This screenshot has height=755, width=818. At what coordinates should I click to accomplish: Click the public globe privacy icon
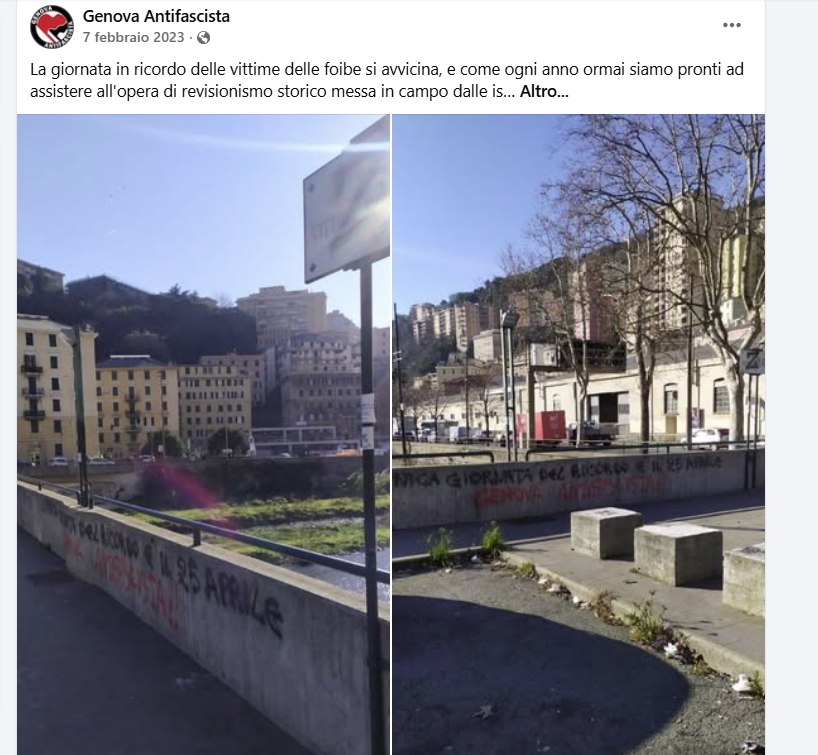pyautogui.click(x=203, y=38)
